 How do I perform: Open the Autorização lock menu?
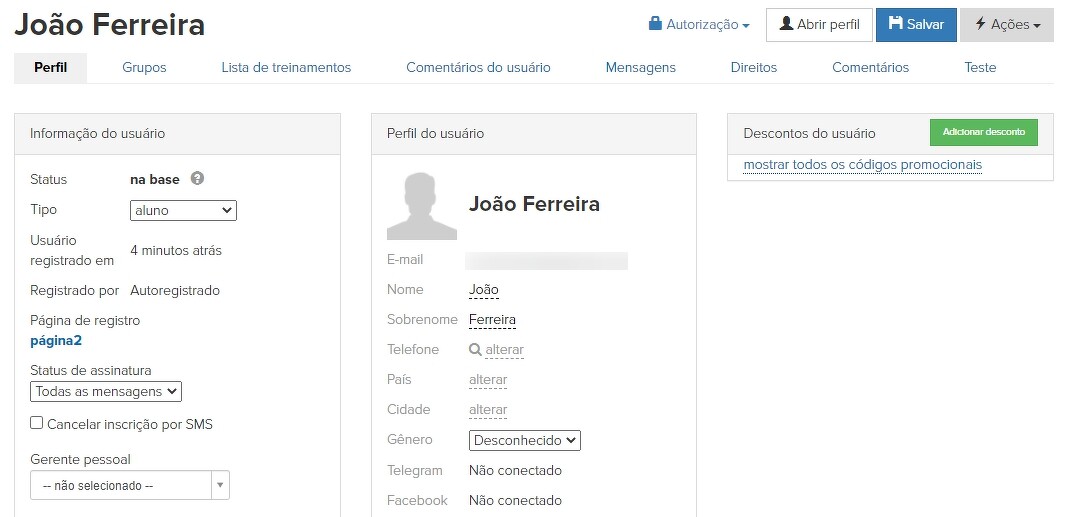(699, 24)
